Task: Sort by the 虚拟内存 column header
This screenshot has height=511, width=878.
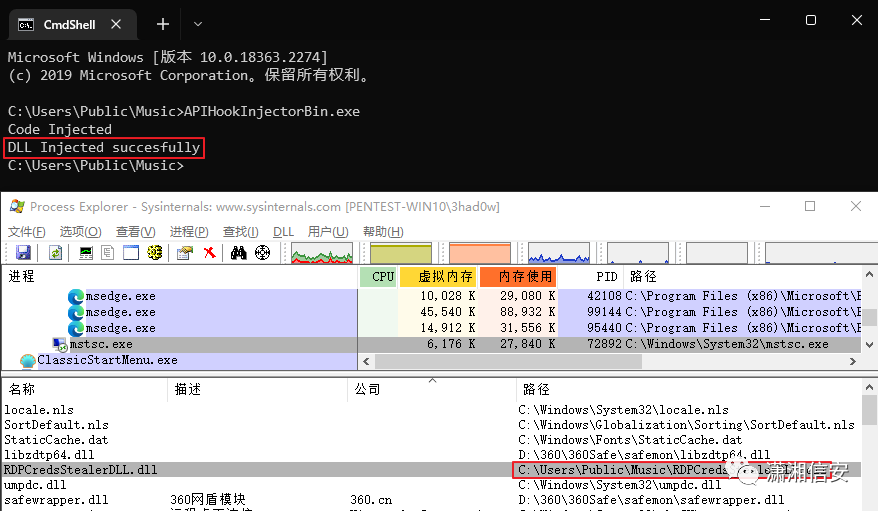Action: click(x=438, y=276)
